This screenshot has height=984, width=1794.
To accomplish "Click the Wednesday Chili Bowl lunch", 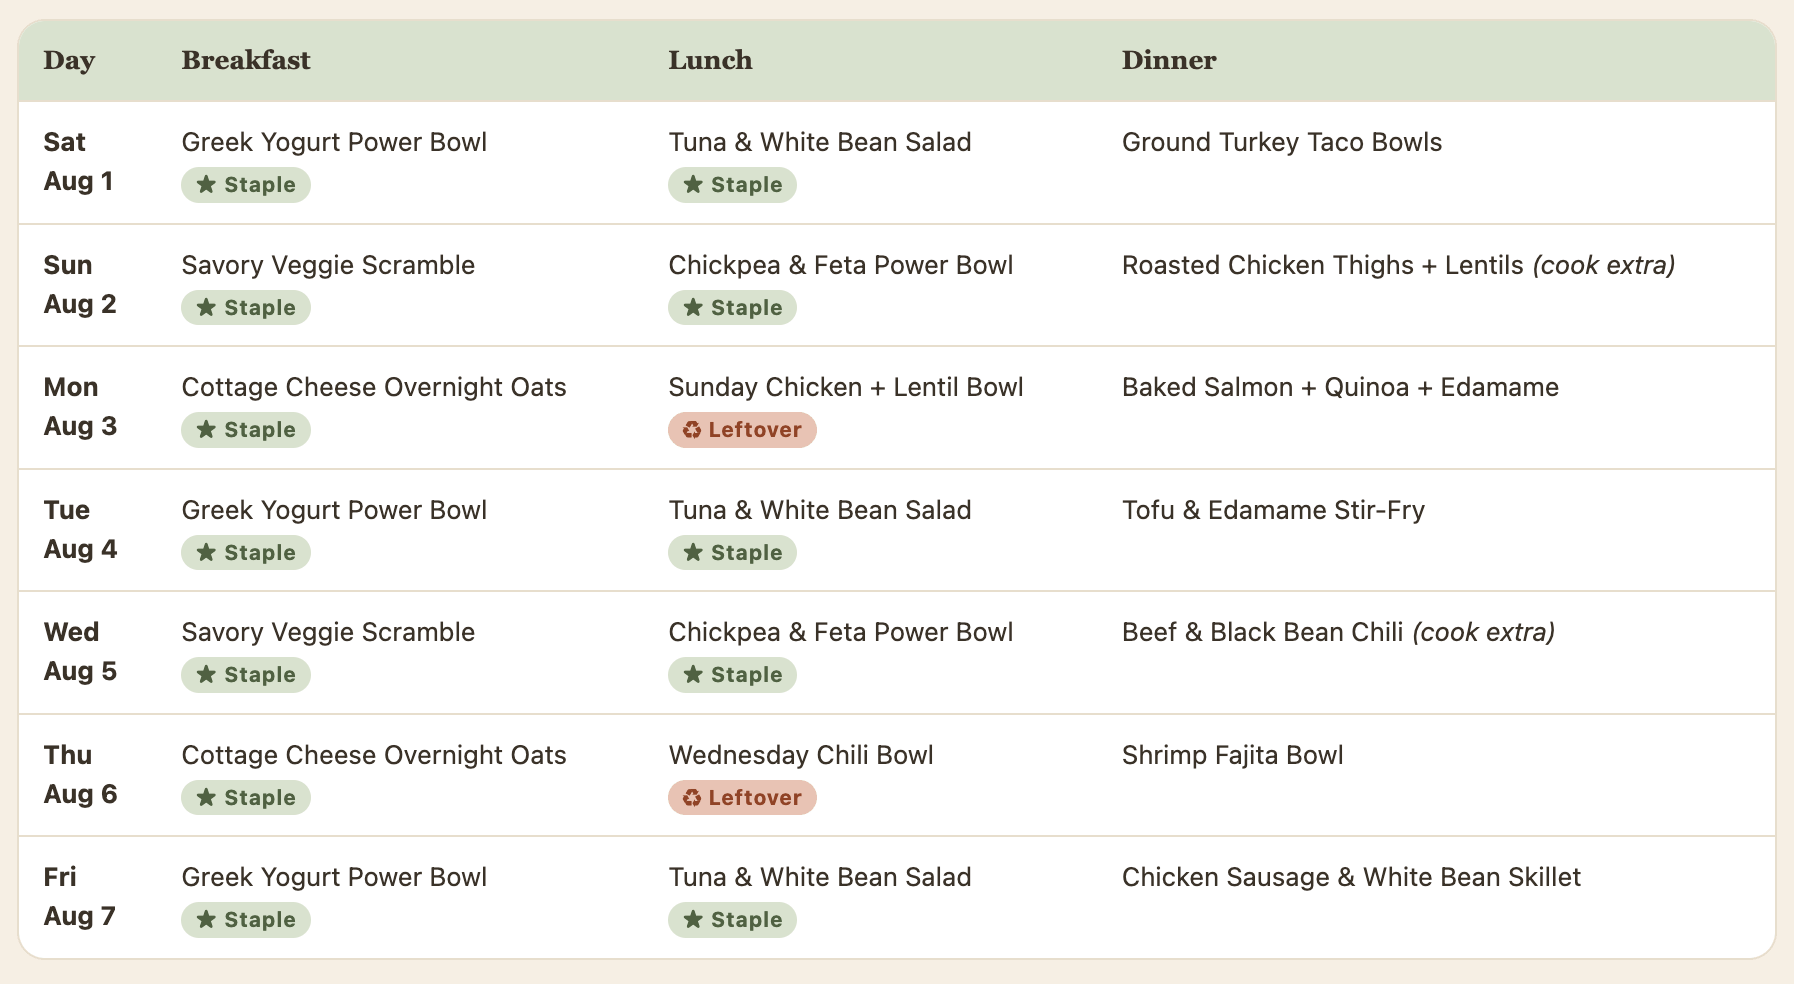I will click(x=801, y=755).
